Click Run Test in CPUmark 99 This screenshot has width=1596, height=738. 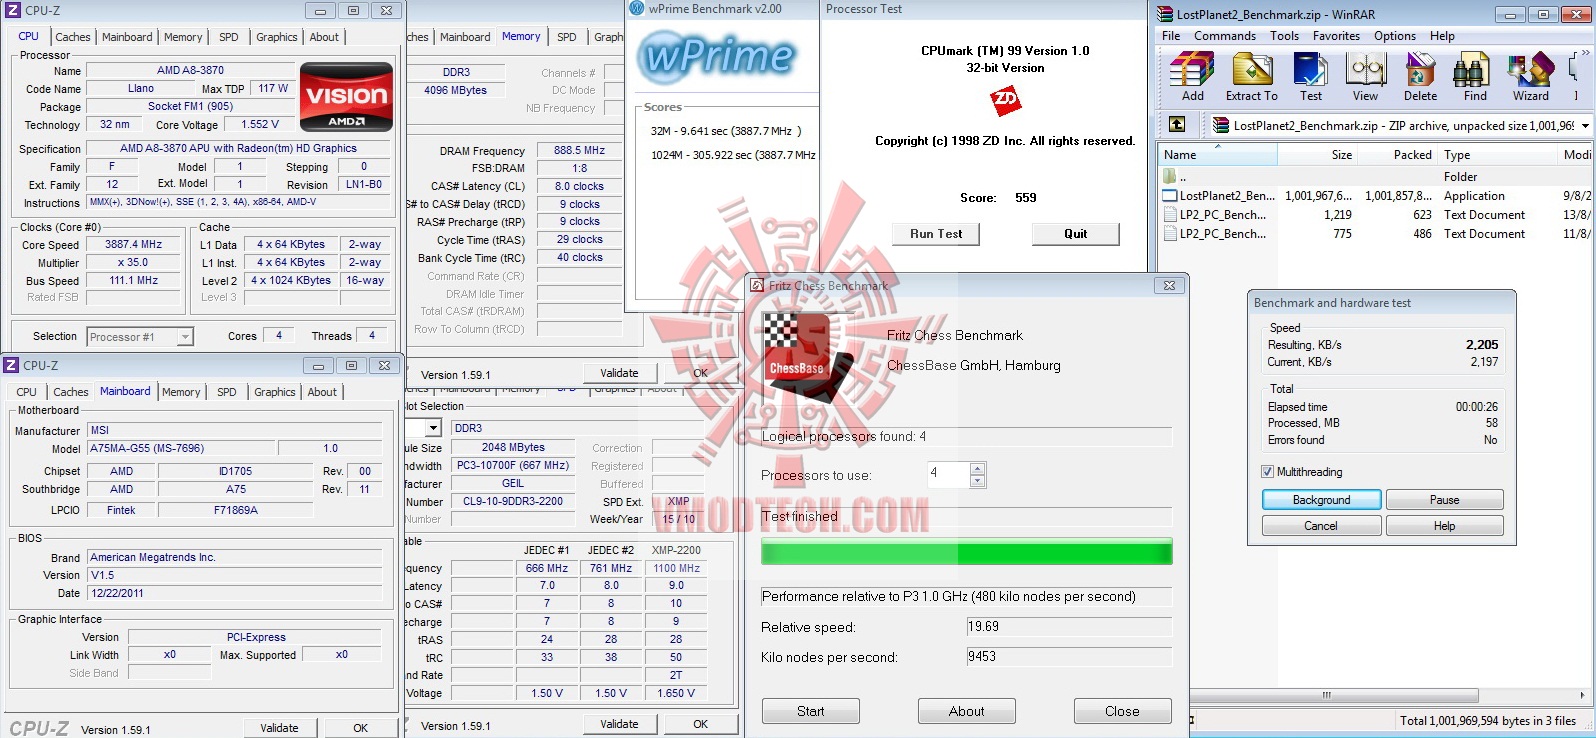tap(936, 234)
